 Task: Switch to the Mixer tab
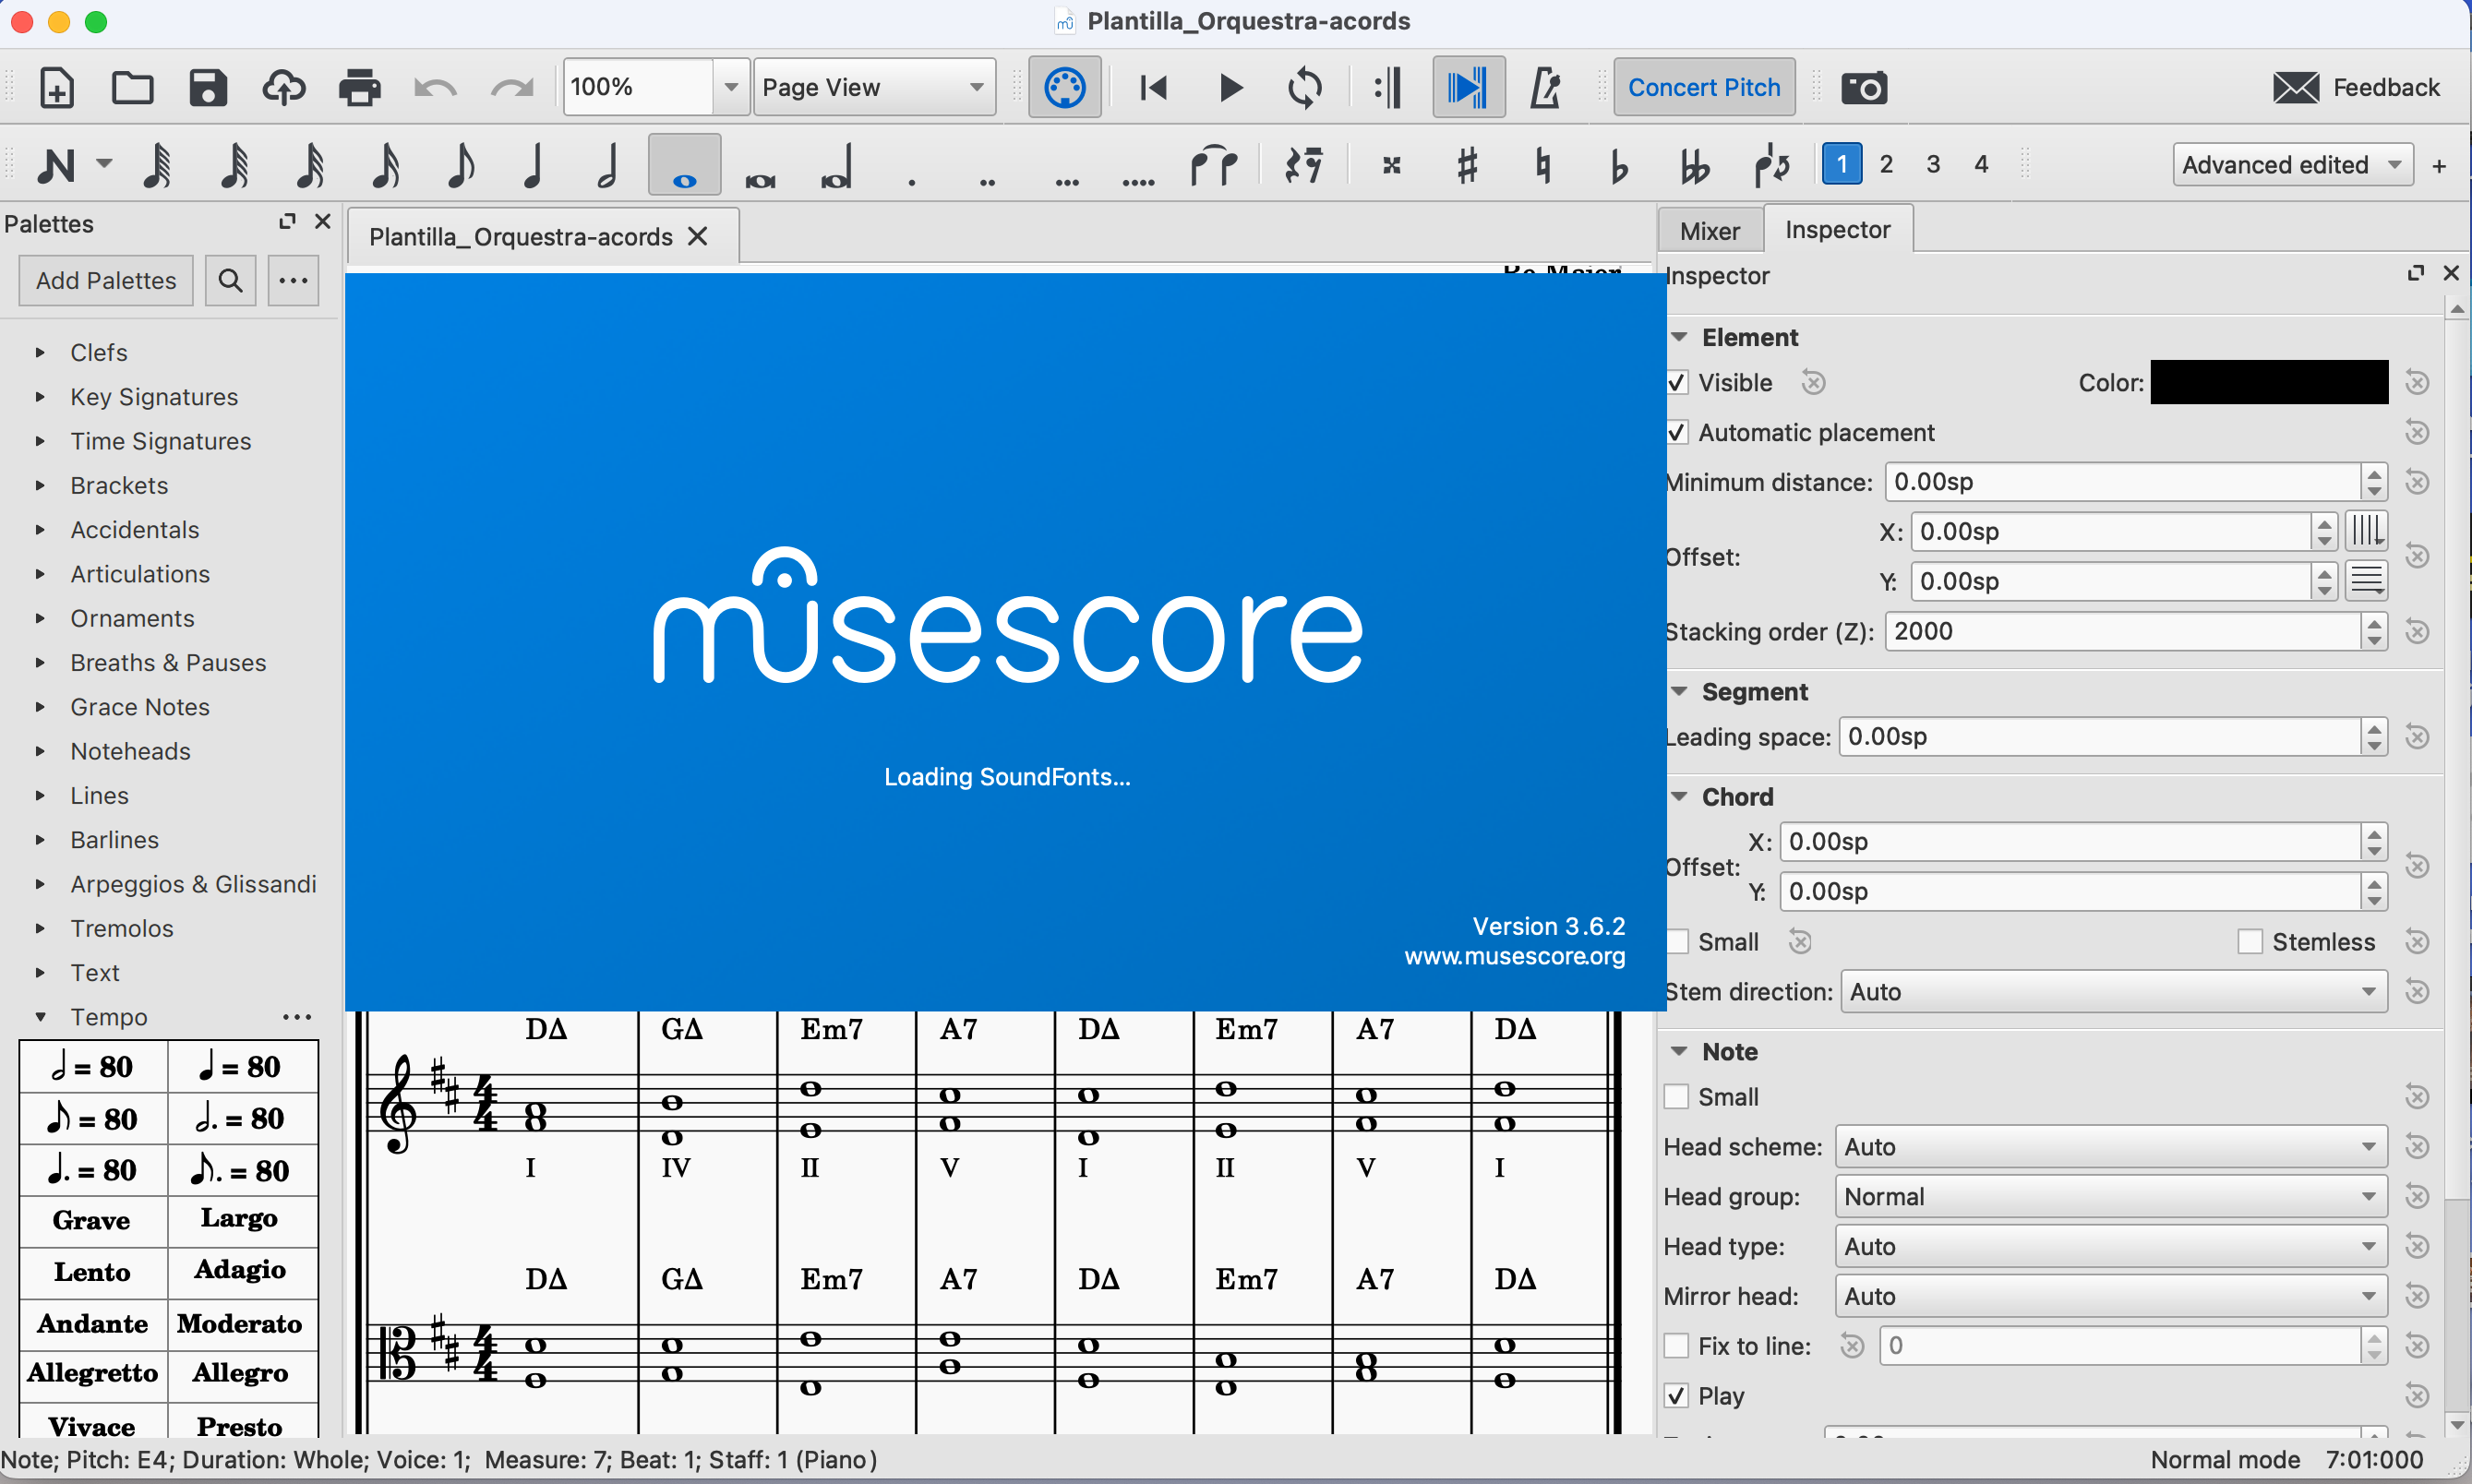coord(1709,231)
